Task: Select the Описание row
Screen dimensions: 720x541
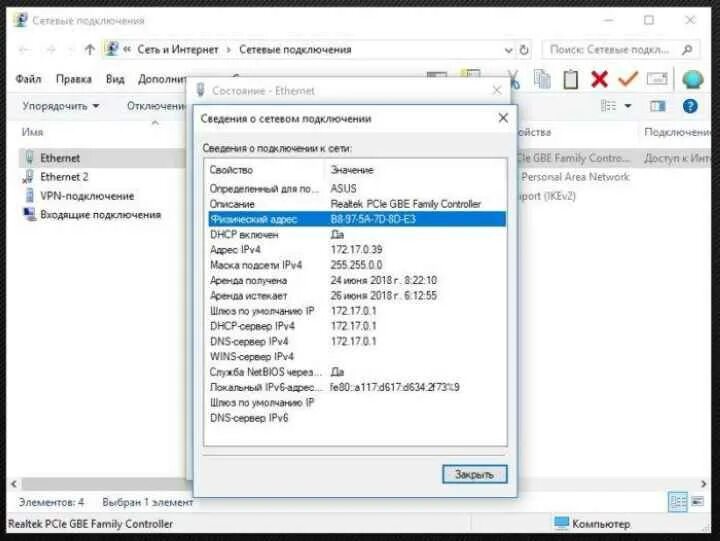Action: tap(357, 204)
